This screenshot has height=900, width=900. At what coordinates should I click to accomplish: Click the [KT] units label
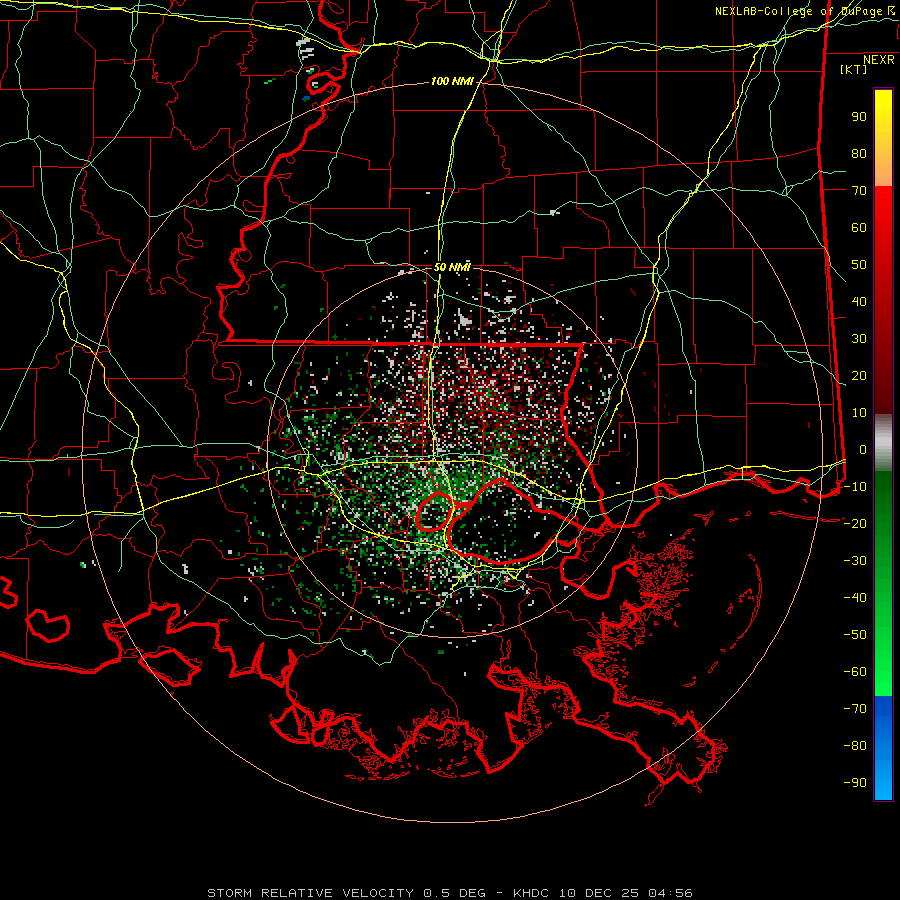click(853, 69)
